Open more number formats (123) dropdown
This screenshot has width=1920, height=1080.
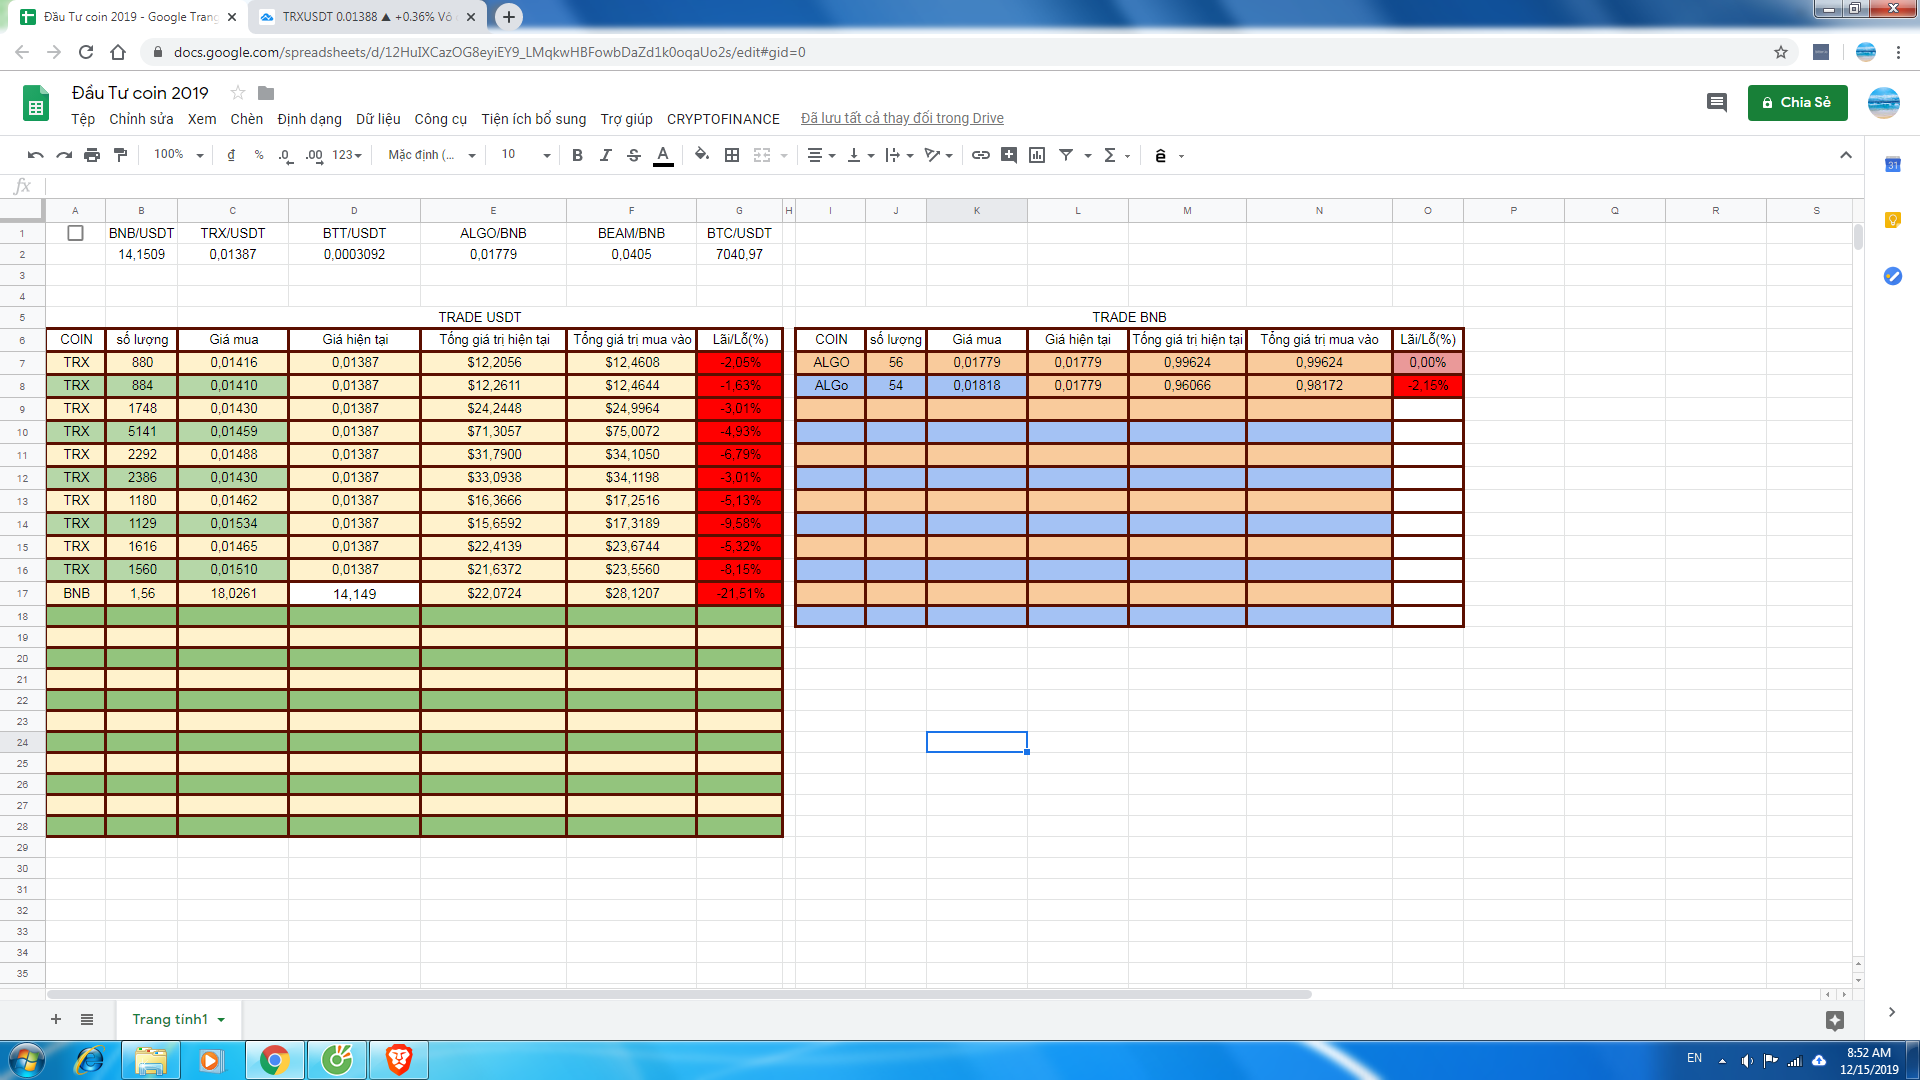[346, 155]
